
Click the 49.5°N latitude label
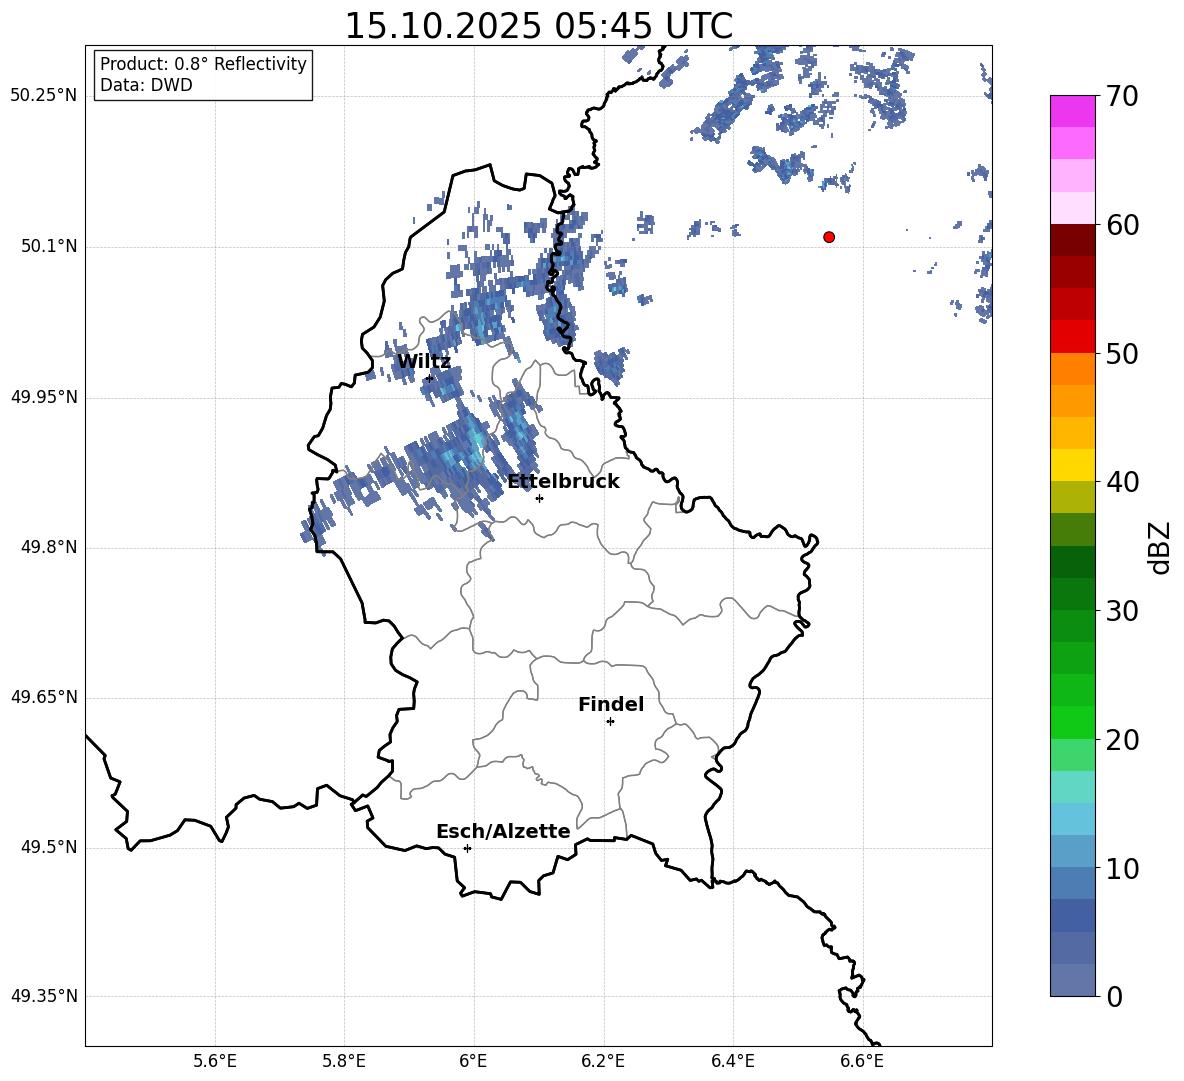[50, 848]
